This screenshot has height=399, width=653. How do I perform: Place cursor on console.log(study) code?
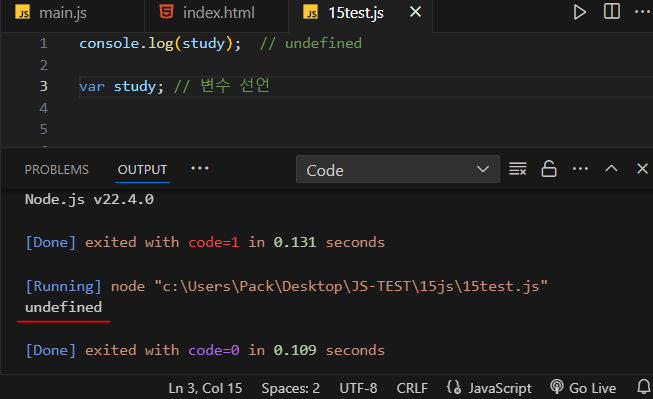tap(160, 43)
